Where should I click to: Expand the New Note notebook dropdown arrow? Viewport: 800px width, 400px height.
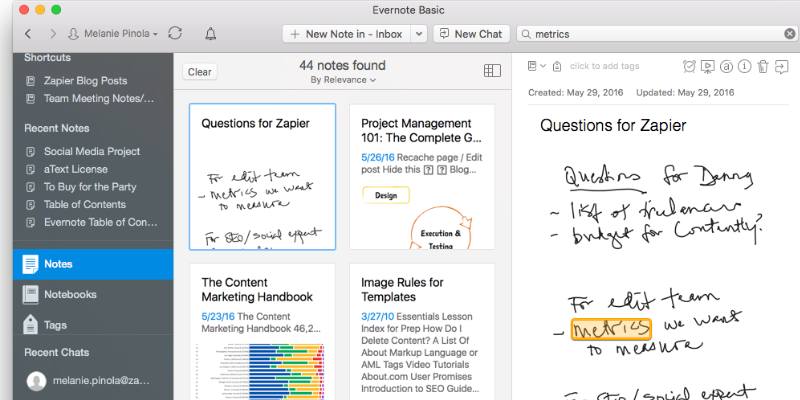click(x=418, y=34)
